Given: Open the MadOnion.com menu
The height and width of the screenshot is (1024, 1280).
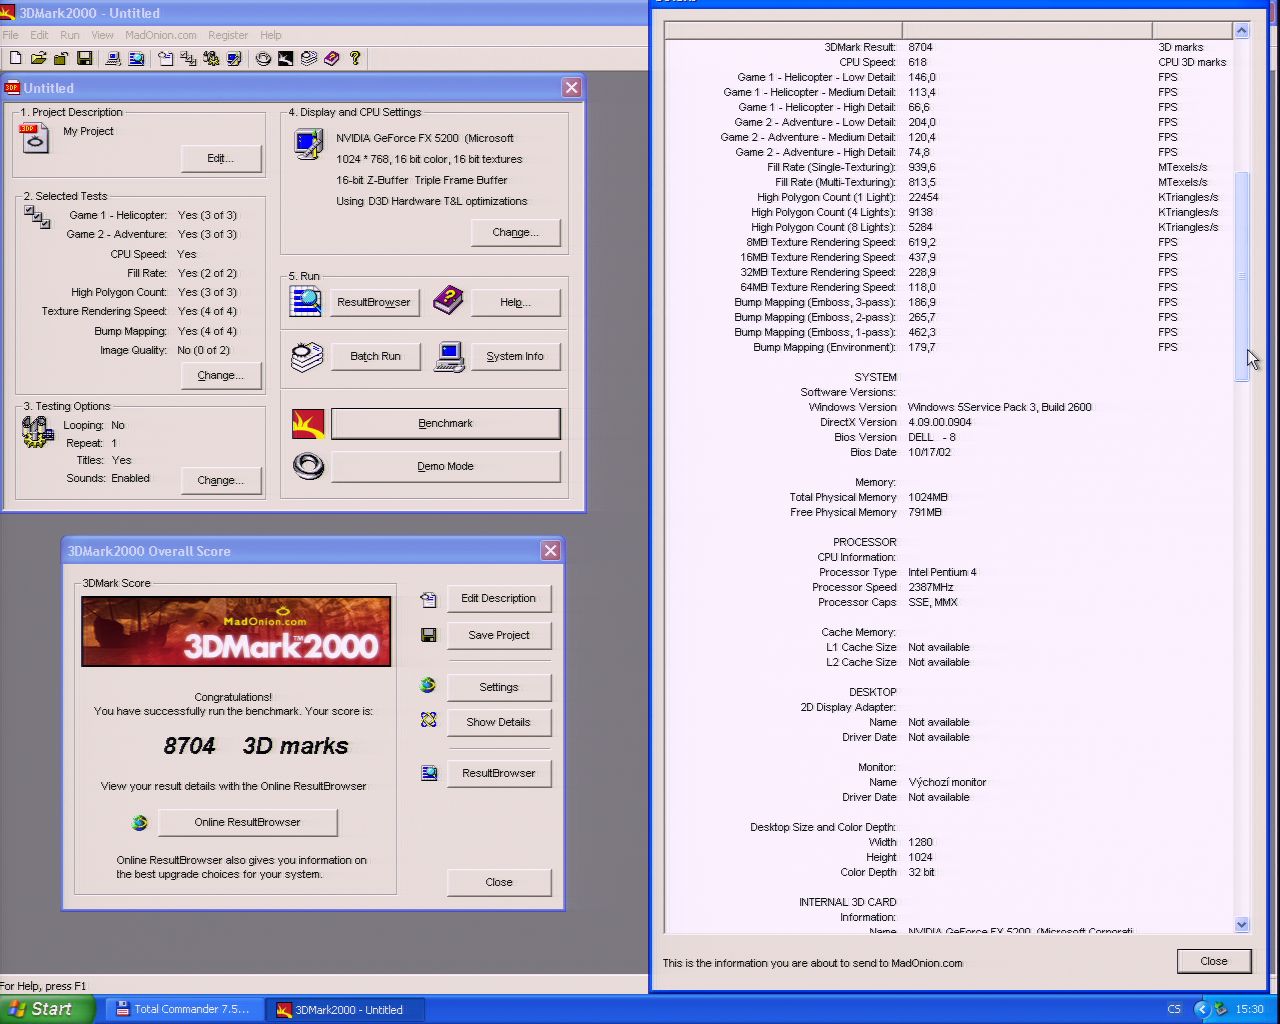Looking at the screenshot, I should tap(161, 35).
